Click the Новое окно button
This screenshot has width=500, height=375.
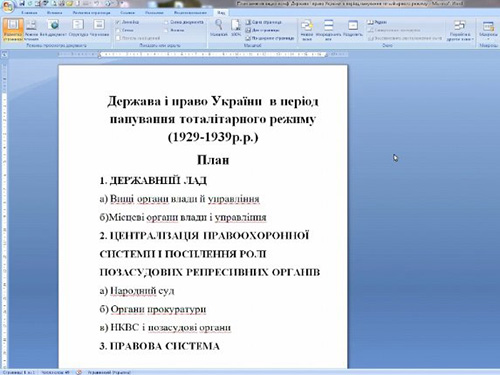coord(307,30)
